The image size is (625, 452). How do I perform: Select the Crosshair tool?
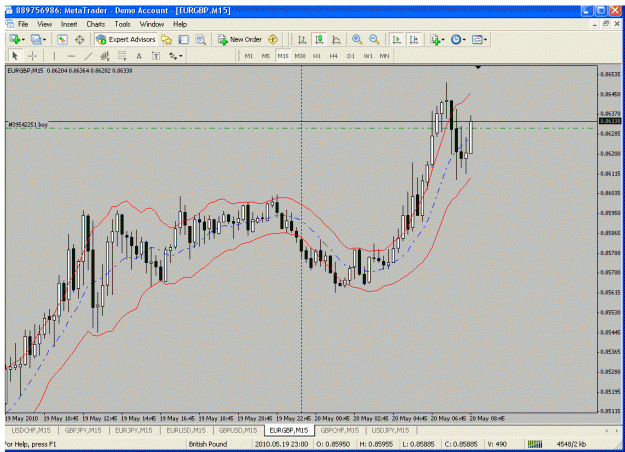(32, 56)
